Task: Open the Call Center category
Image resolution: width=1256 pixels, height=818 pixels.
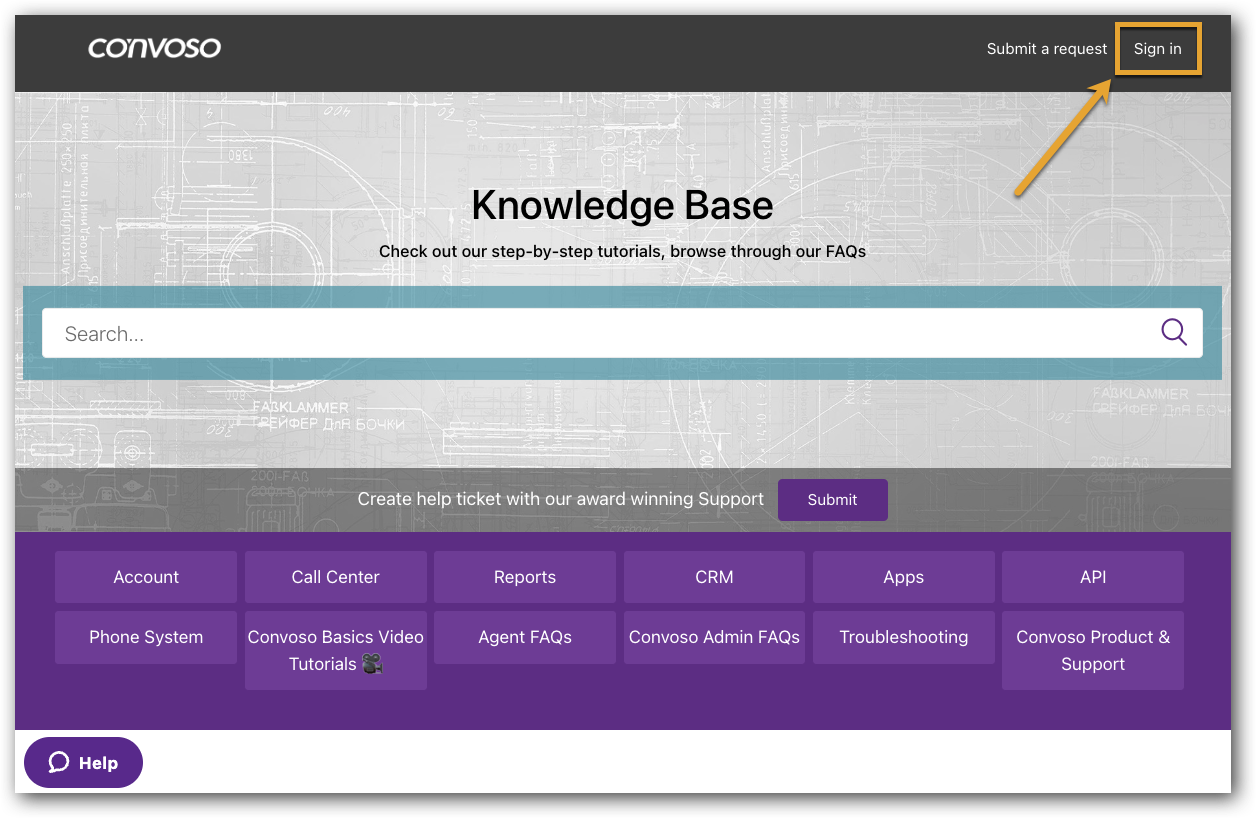Action: [x=336, y=577]
